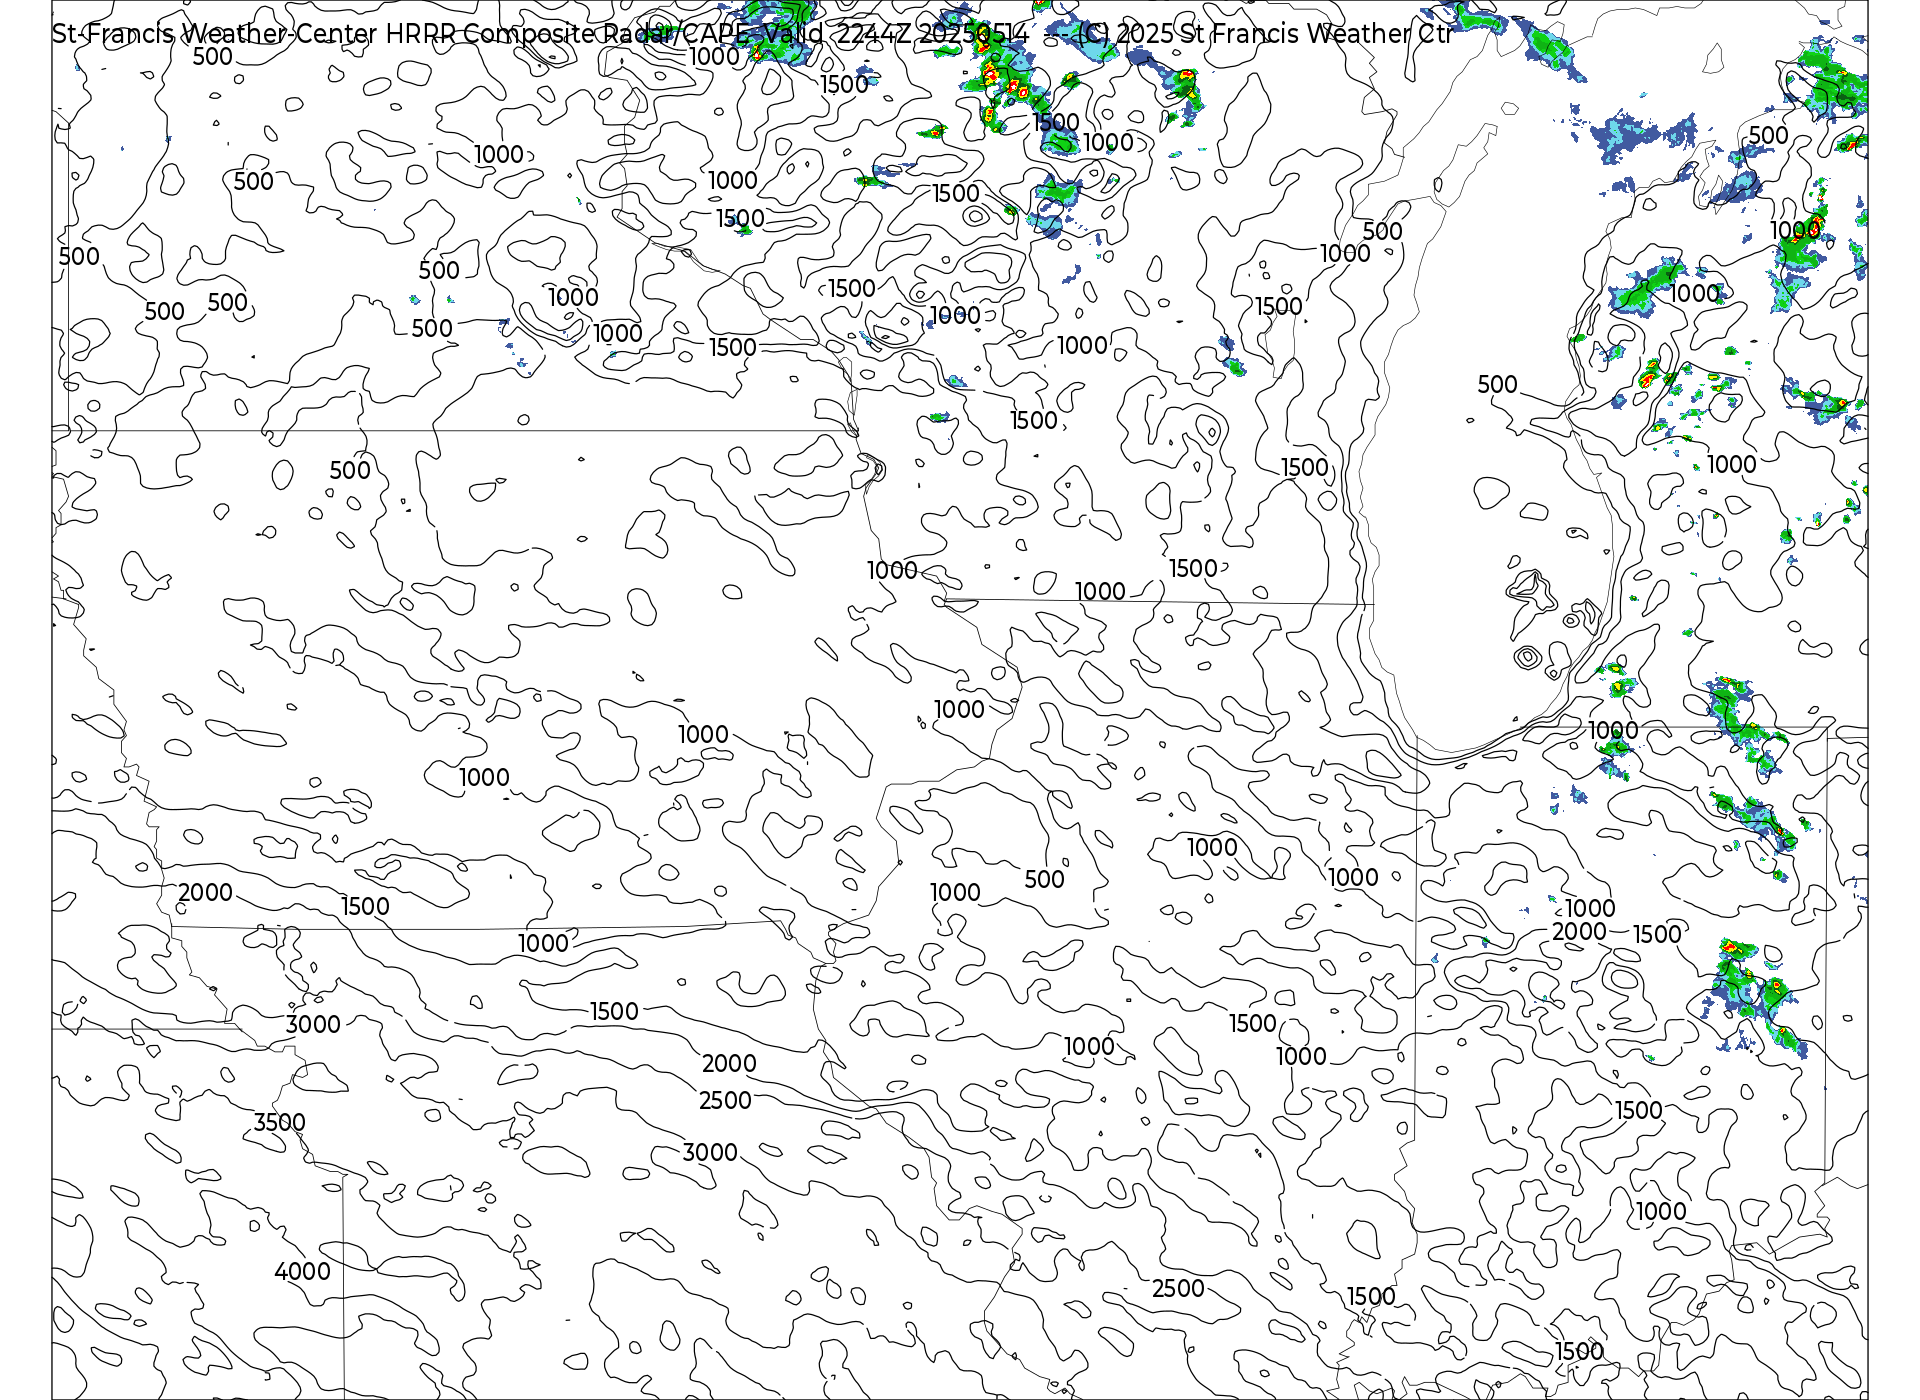Select the 3500 CAPE contour label
Image resolution: width=1920 pixels, height=1400 pixels.
click(x=279, y=1122)
